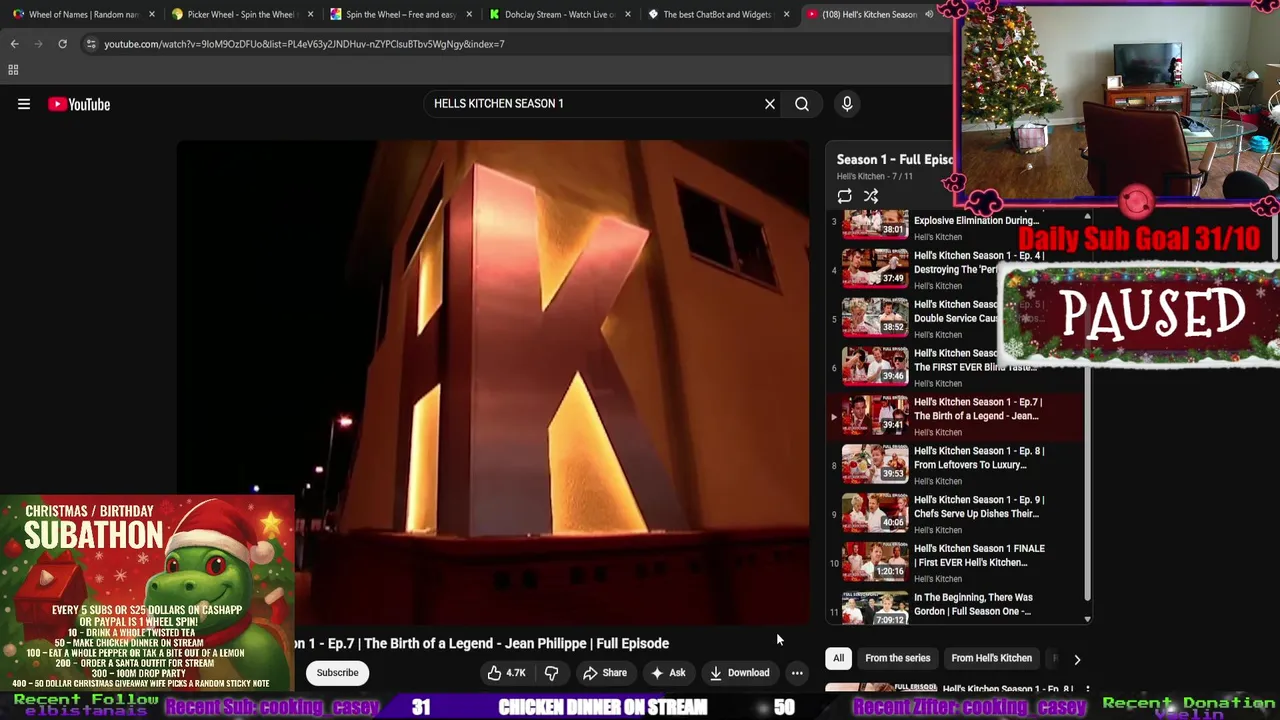
Task: Close the DohcJay Stream tab
Action: (x=628, y=15)
